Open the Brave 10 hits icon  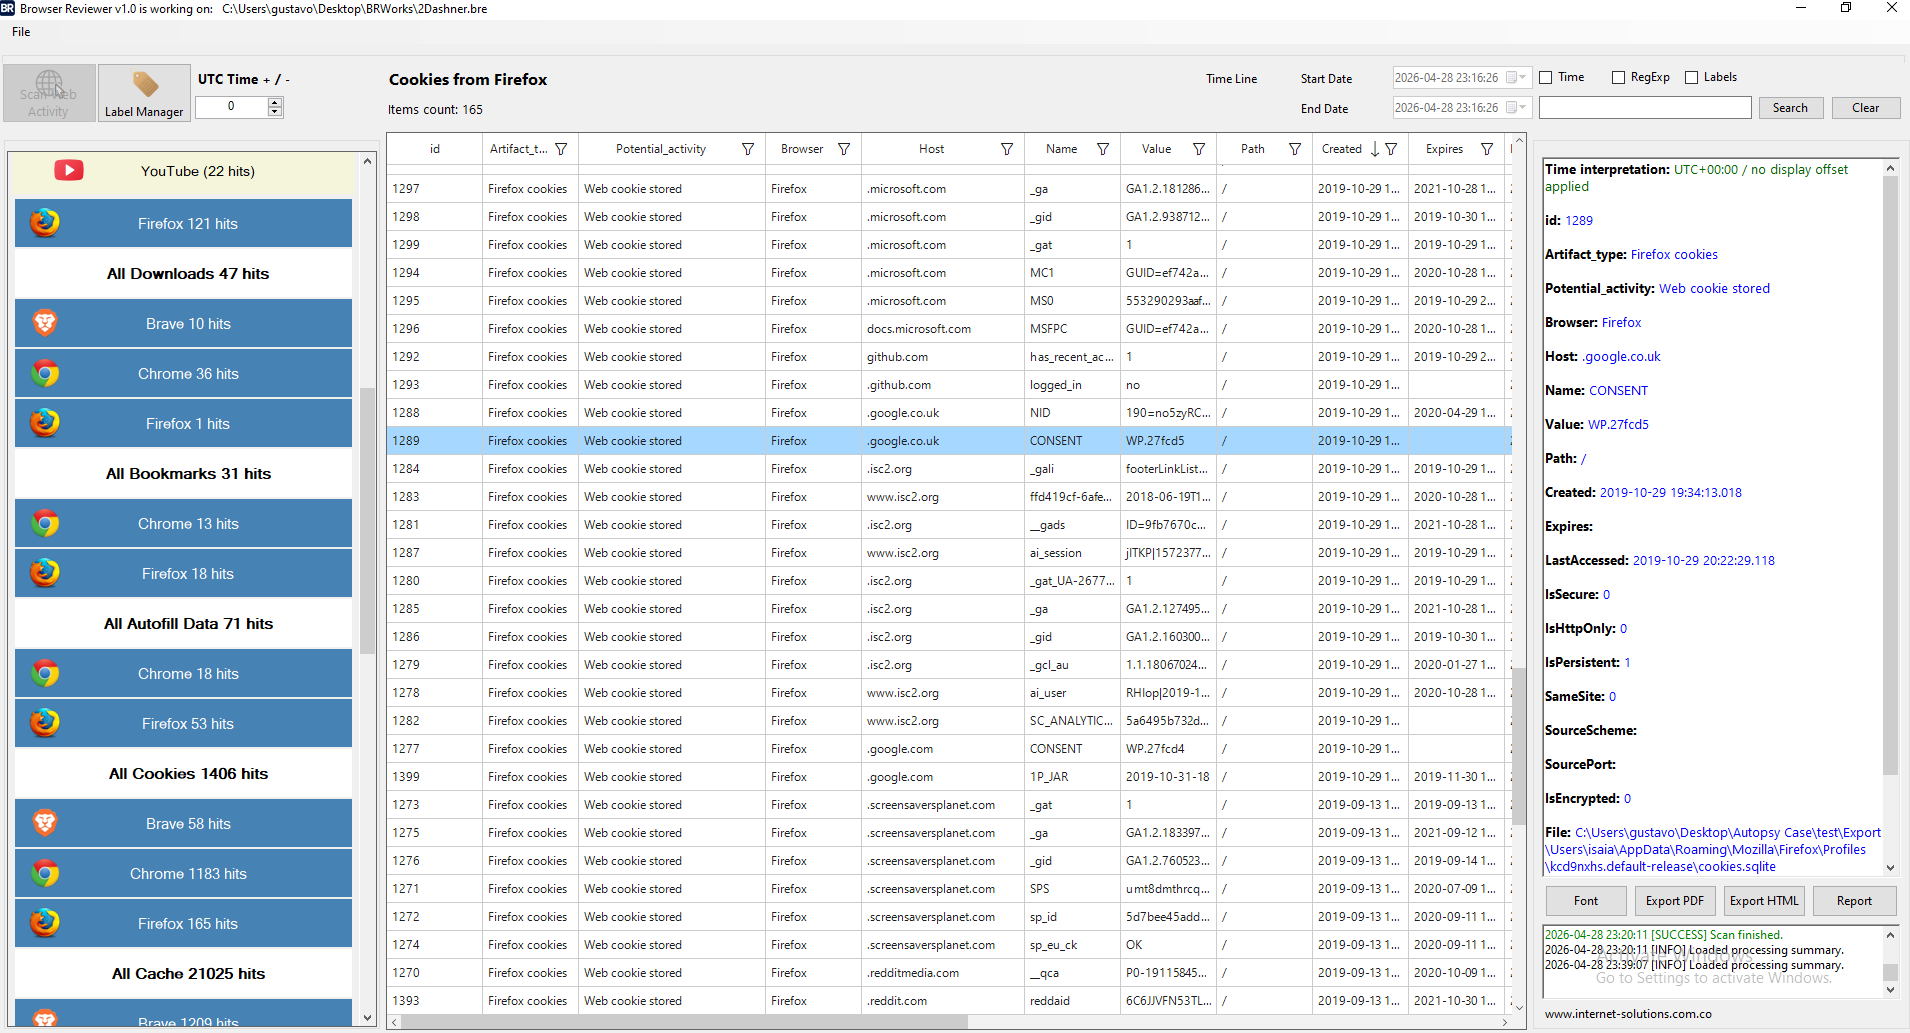[44, 323]
